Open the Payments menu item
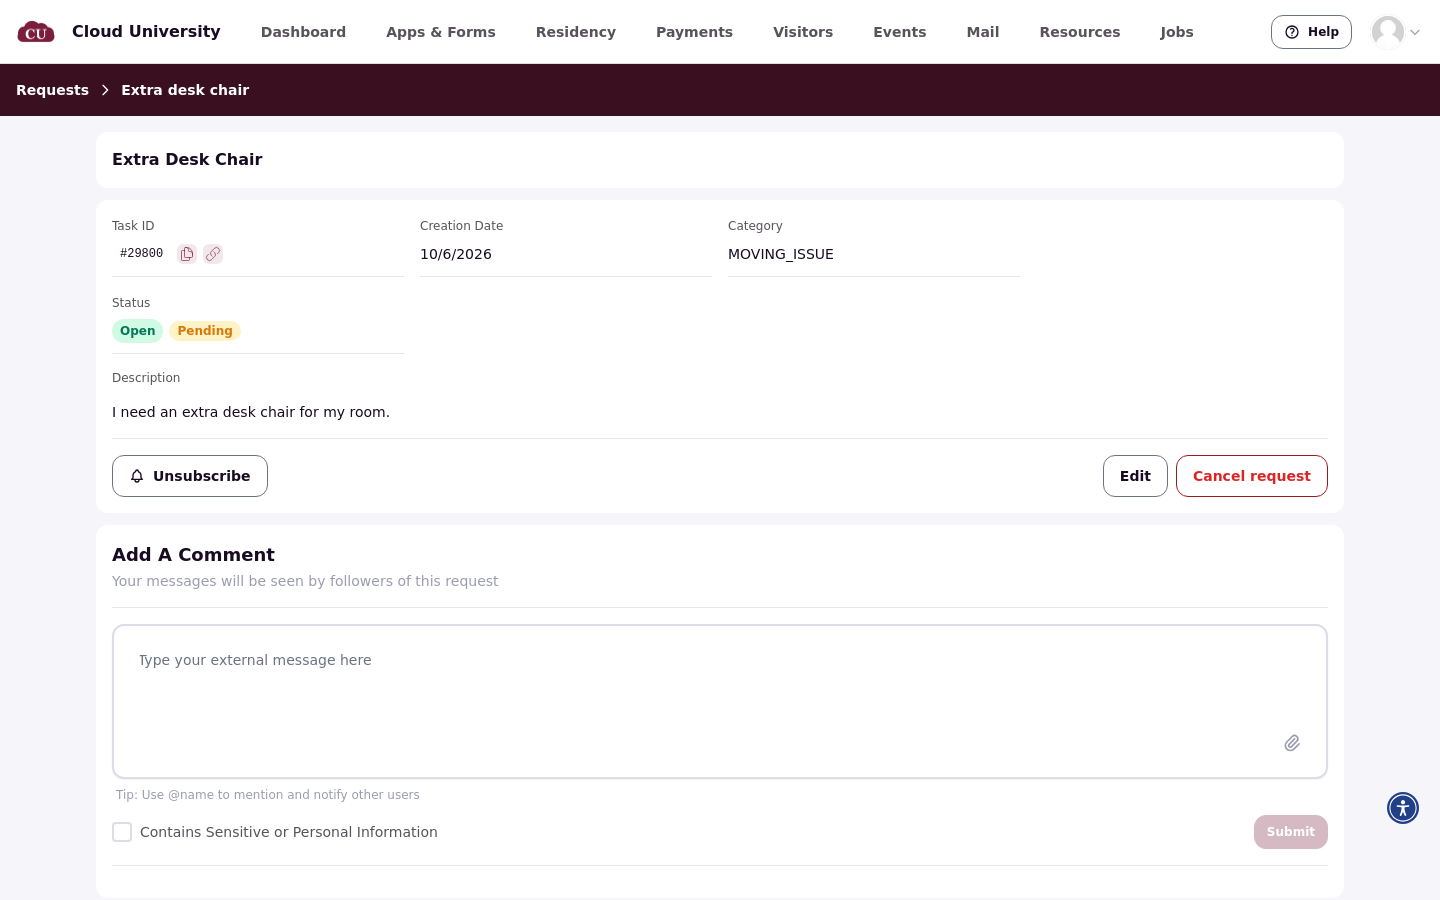 694,32
